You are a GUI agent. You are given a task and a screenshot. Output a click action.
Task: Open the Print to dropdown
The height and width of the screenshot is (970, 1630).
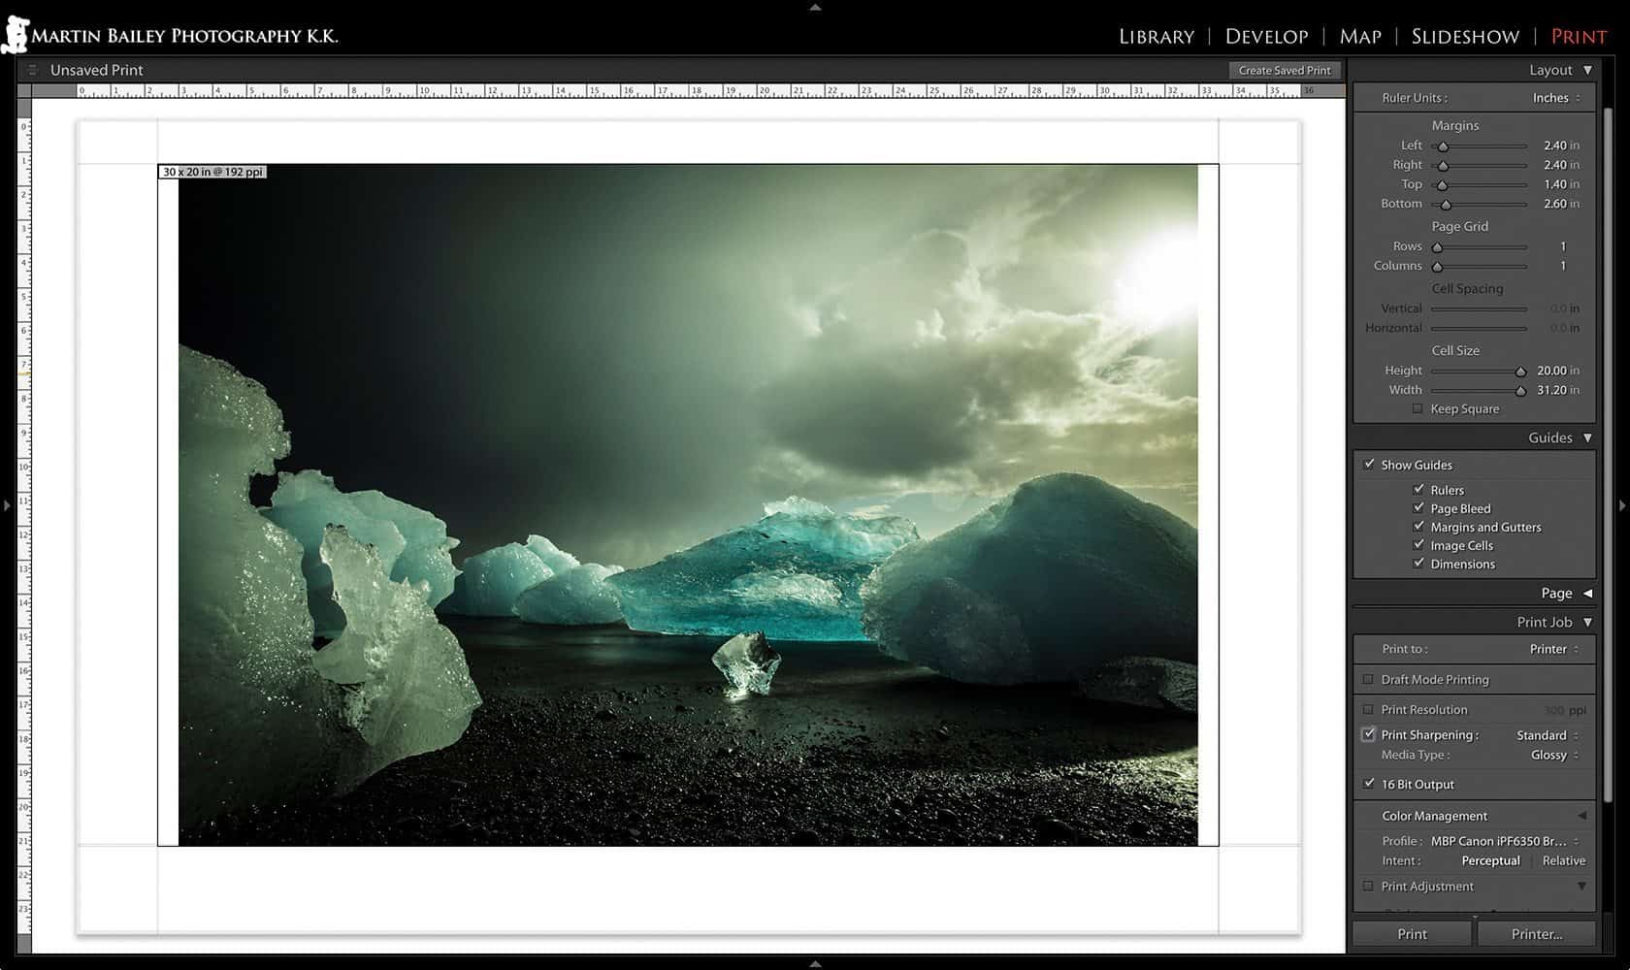tap(1554, 649)
